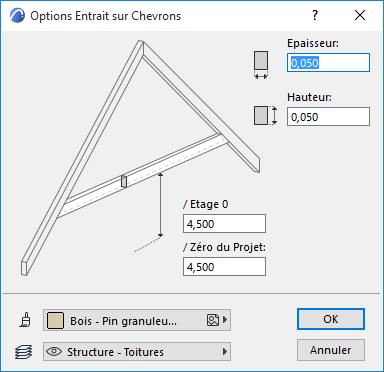Viewport: 384px width, 372px height.
Task: Click the OK button
Action: click(x=331, y=319)
